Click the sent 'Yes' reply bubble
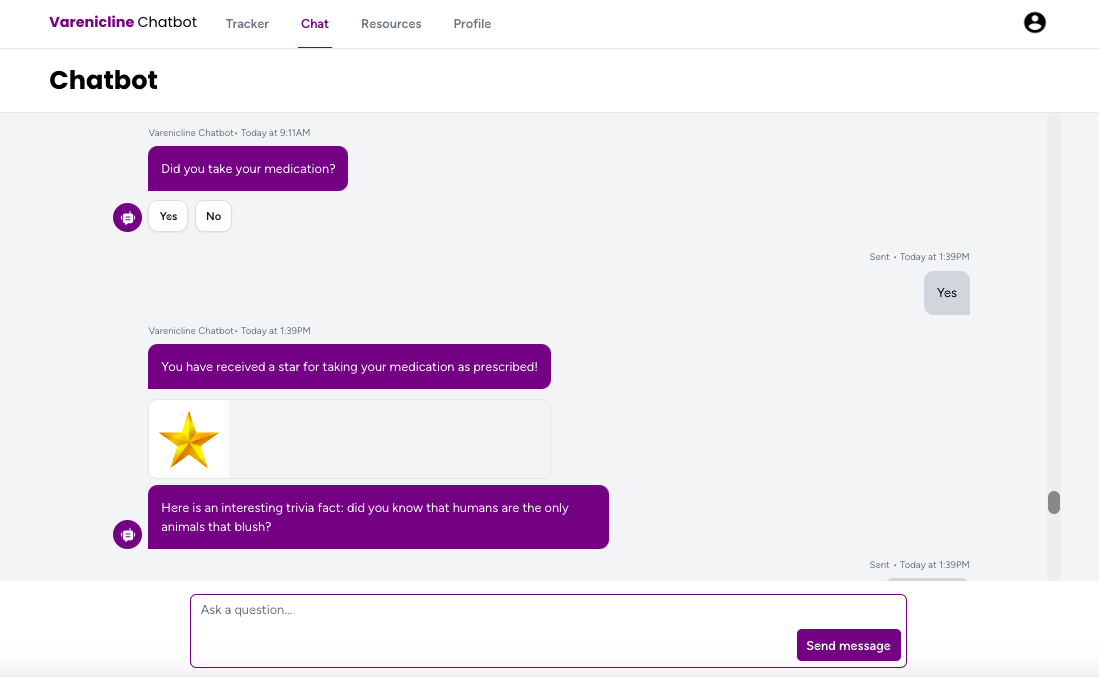Image resolution: width=1099 pixels, height=677 pixels. pyautogui.click(x=946, y=293)
